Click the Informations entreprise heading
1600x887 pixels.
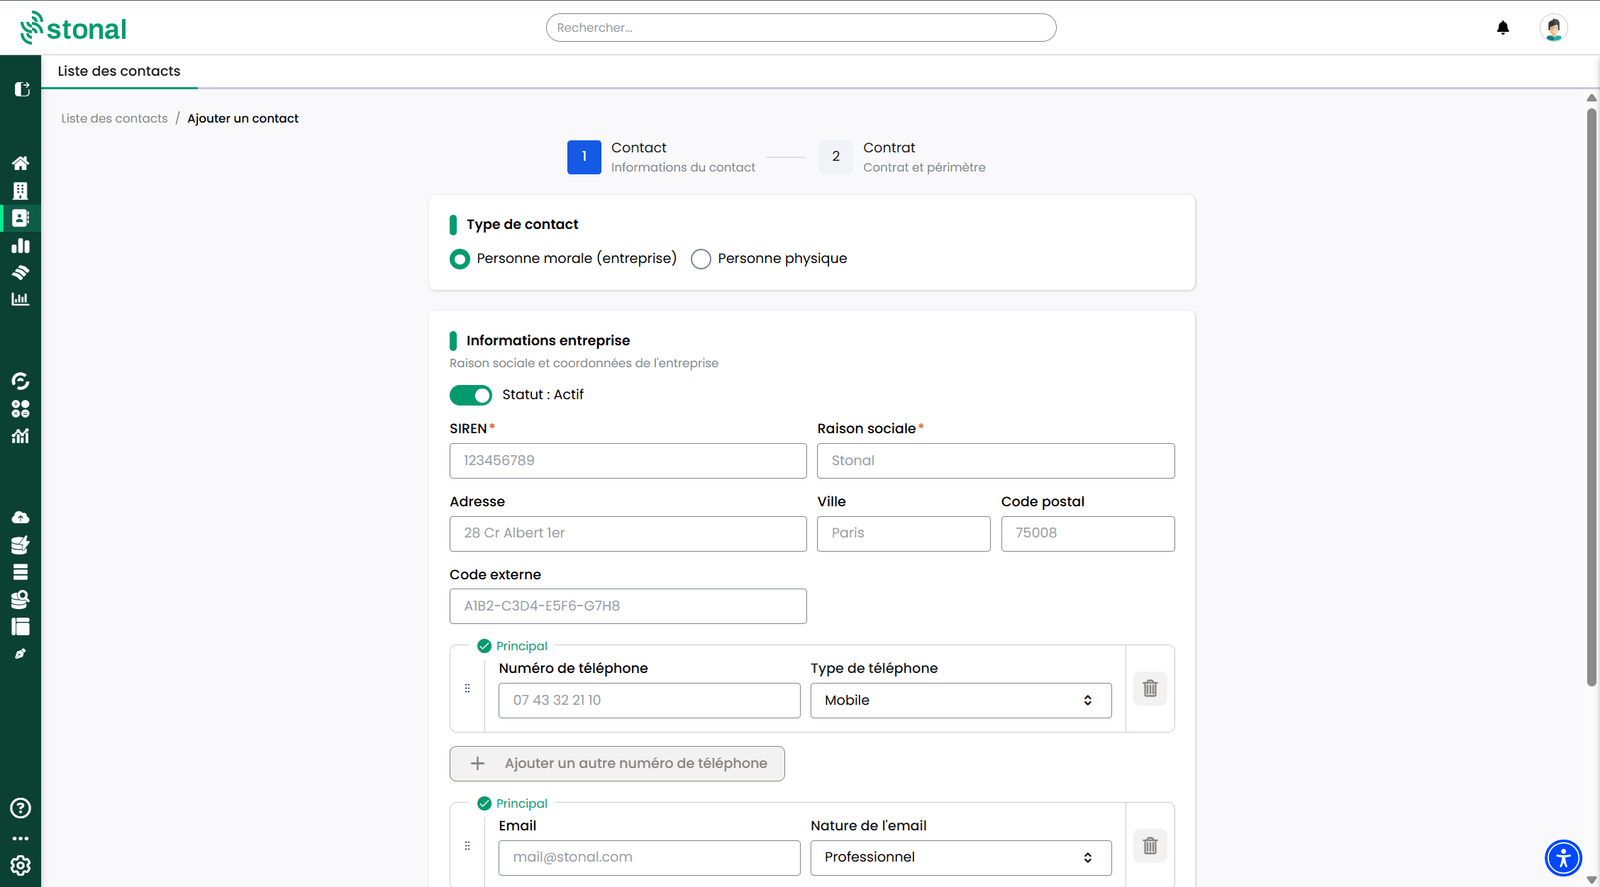pyautogui.click(x=548, y=341)
